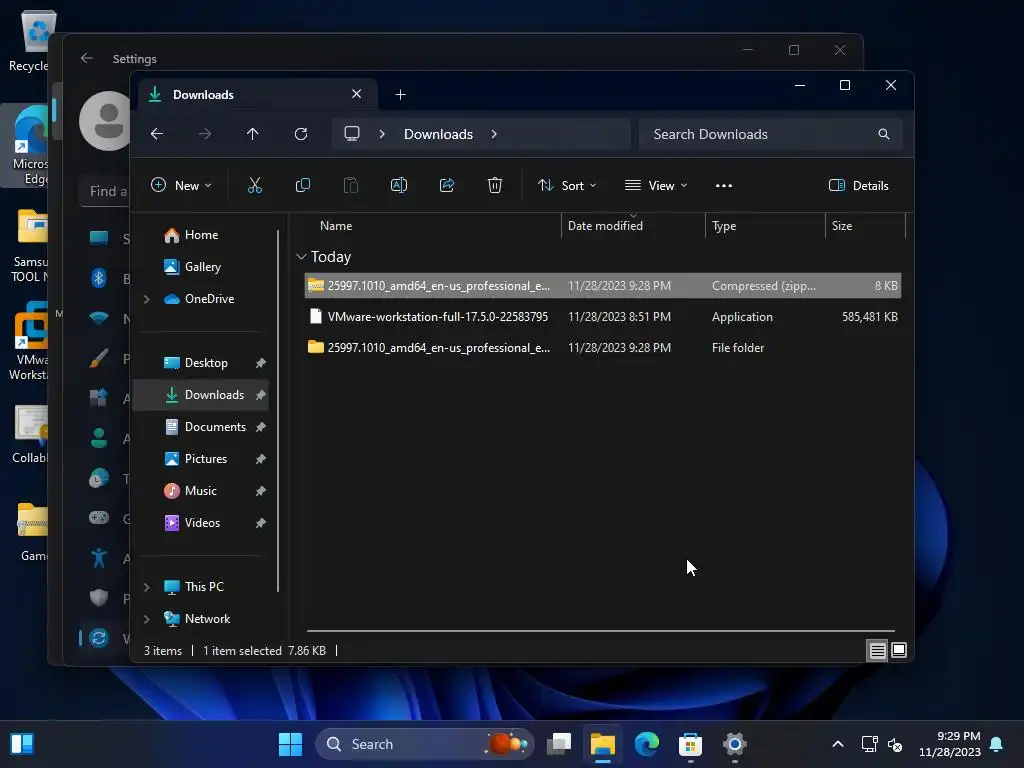The height and width of the screenshot is (768, 1024).
Task: Go up one folder level arrow
Action: 253,134
